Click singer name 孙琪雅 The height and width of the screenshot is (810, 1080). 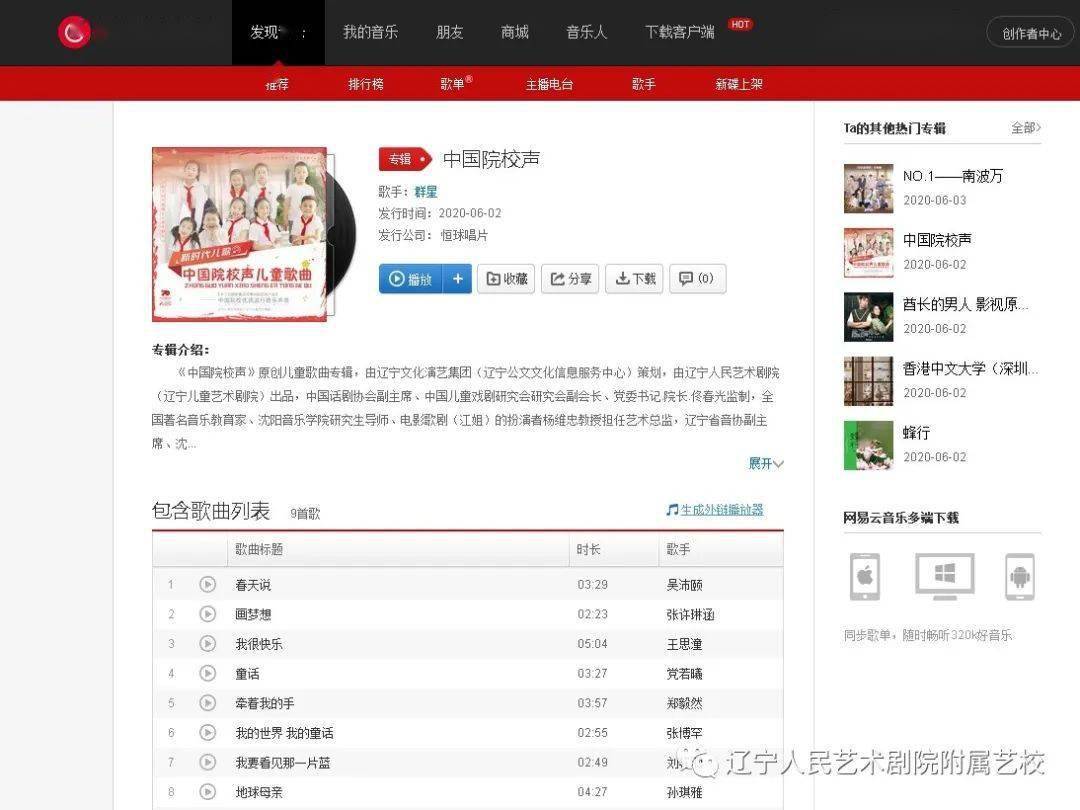(x=684, y=792)
